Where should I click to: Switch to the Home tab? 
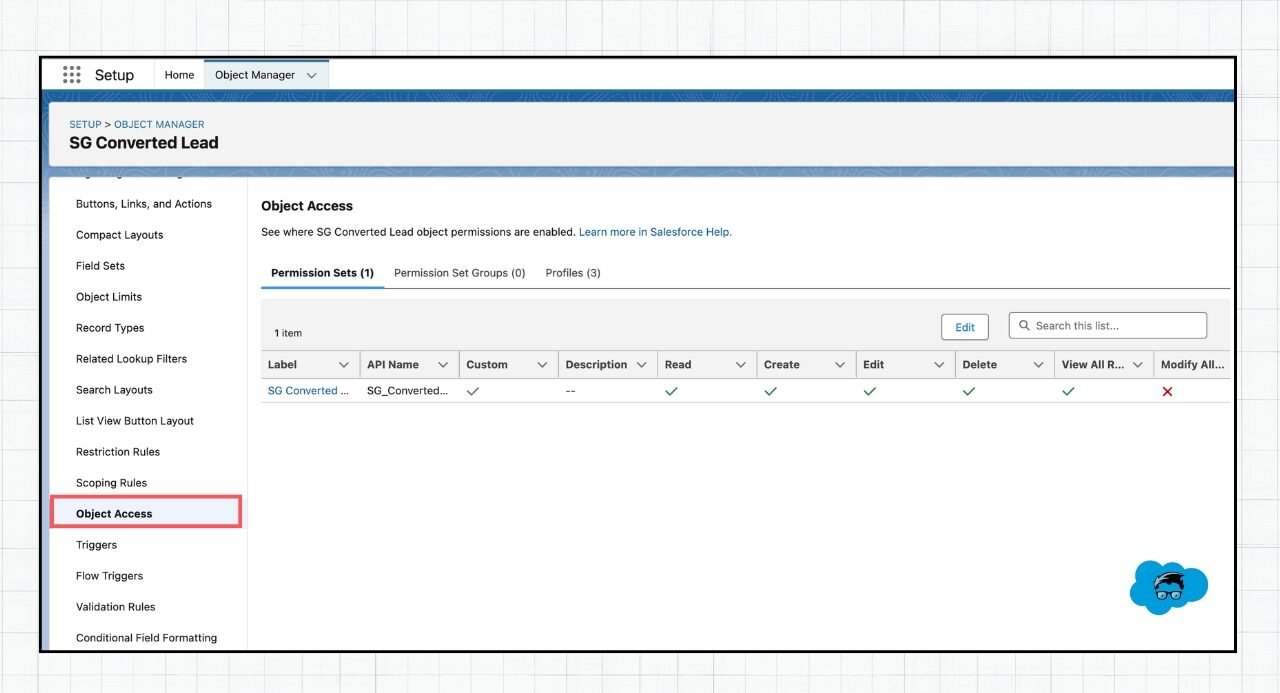click(x=179, y=75)
